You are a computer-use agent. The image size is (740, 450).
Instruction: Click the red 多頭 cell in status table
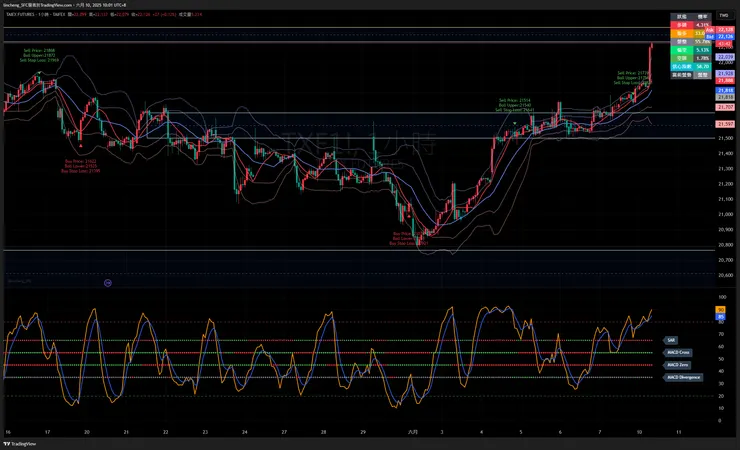(681, 25)
